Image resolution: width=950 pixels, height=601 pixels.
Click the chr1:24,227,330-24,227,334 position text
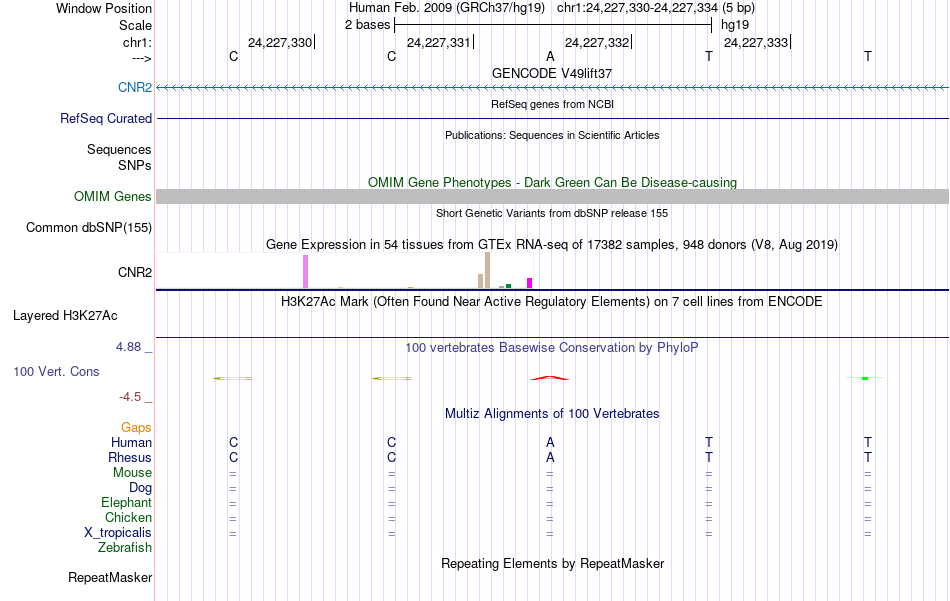click(637, 8)
